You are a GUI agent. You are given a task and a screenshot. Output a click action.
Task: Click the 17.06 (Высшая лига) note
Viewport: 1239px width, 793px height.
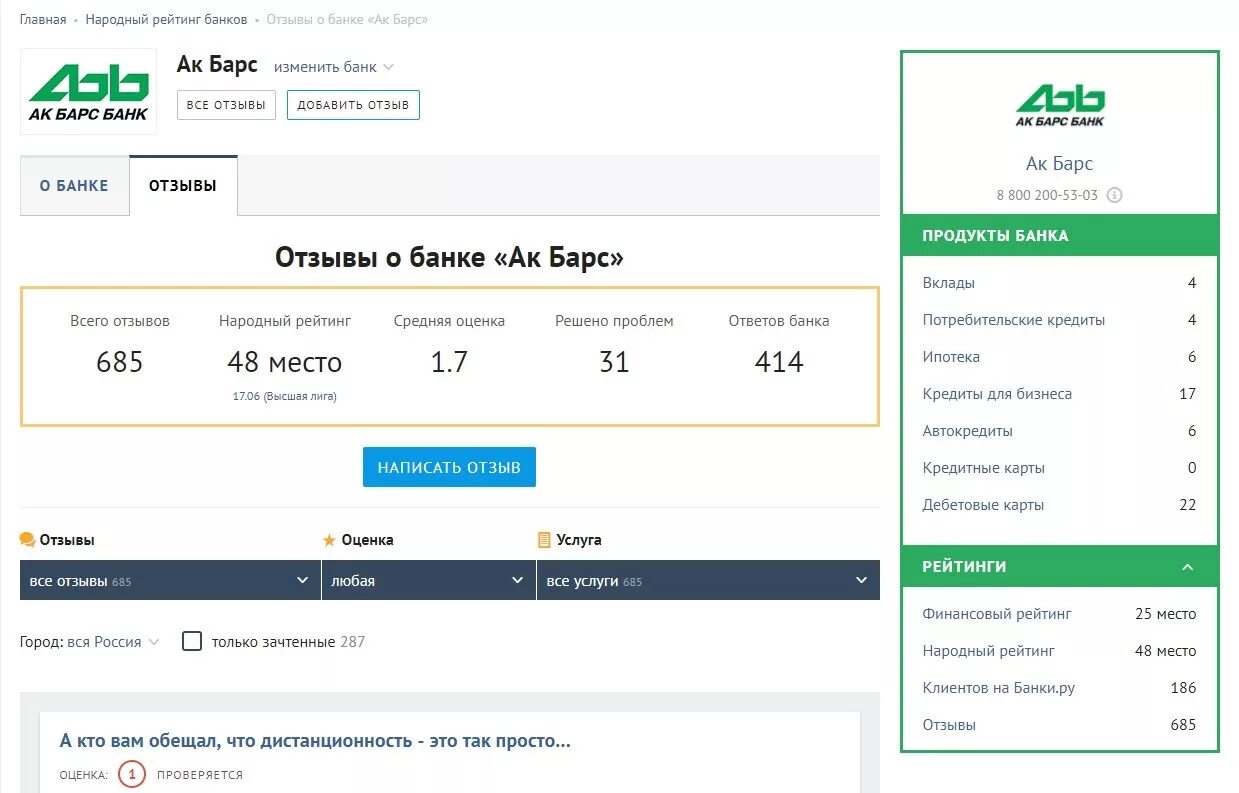(284, 397)
